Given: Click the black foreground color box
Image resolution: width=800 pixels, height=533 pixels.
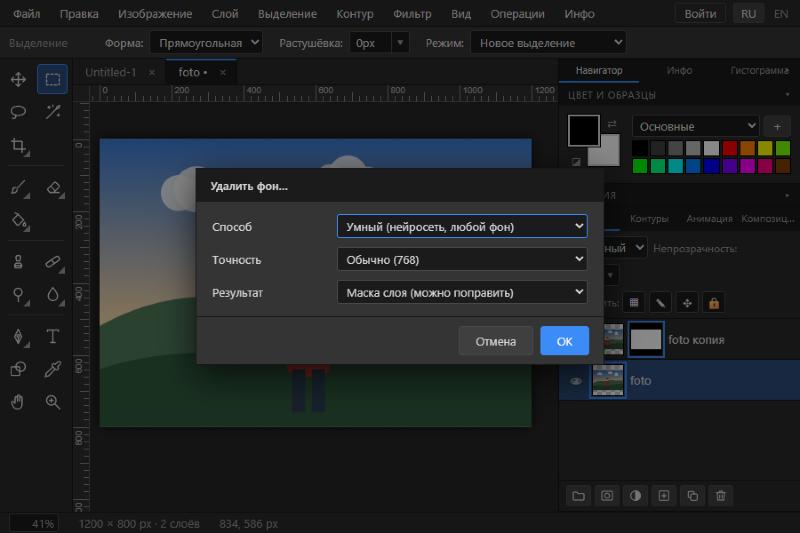Looking at the screenshot, I should [584, 131].
